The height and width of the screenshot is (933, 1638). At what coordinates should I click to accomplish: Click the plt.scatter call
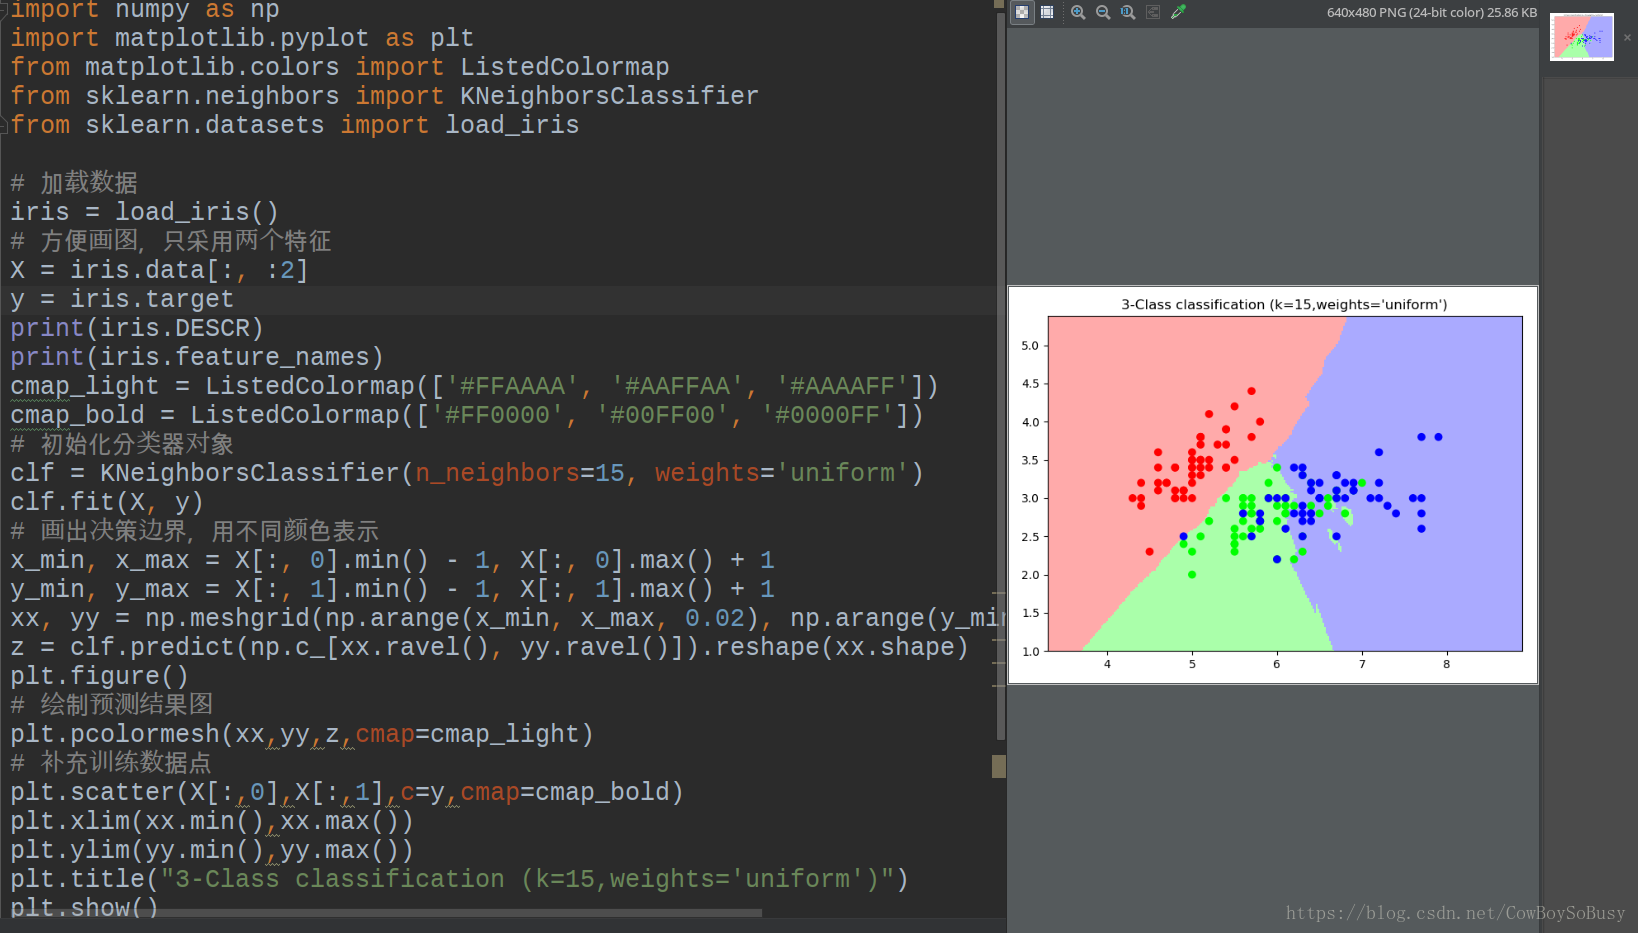tap(347, 792)
